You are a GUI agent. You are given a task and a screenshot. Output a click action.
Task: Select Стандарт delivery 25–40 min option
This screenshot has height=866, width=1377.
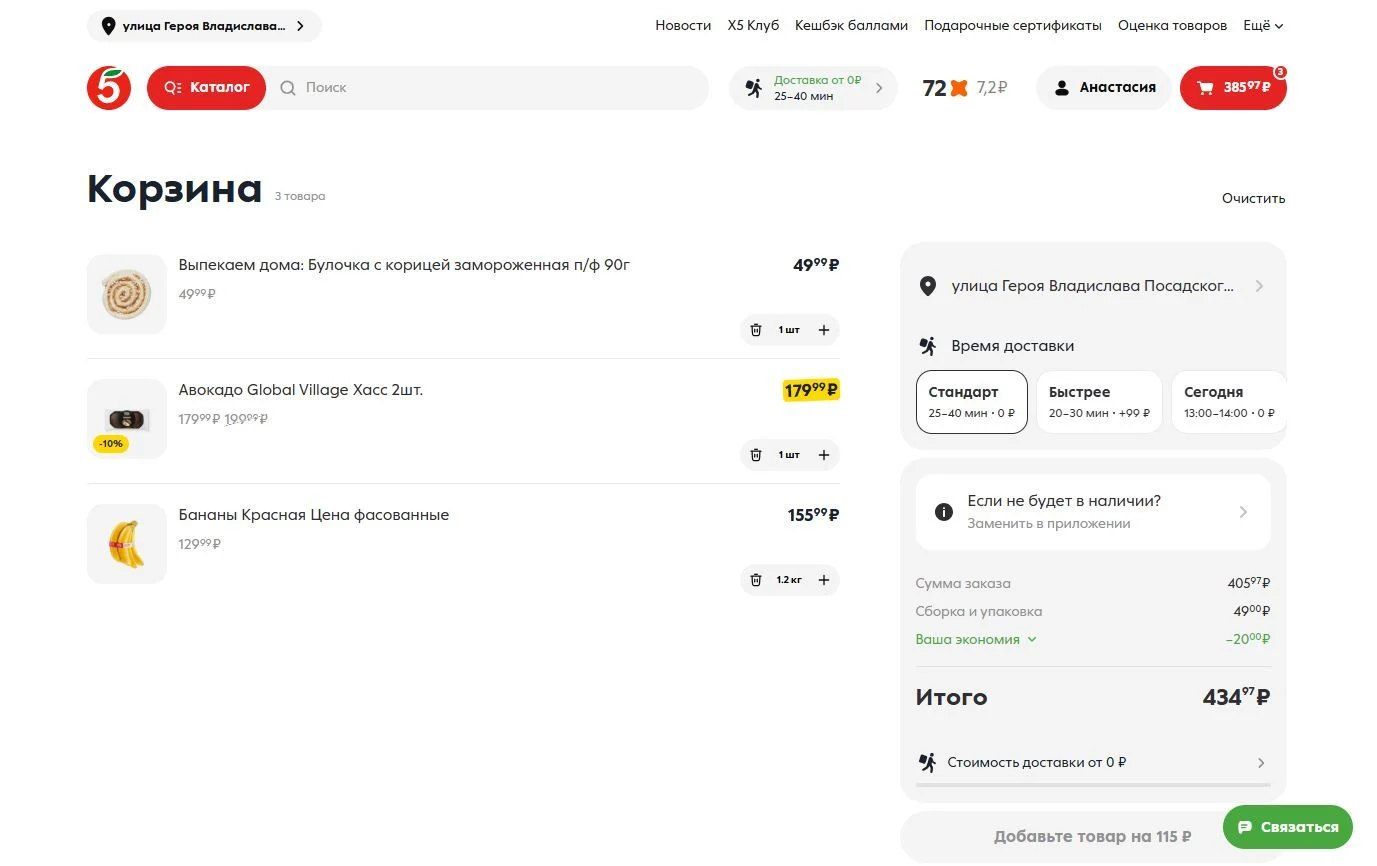click(x=972, y=402)
